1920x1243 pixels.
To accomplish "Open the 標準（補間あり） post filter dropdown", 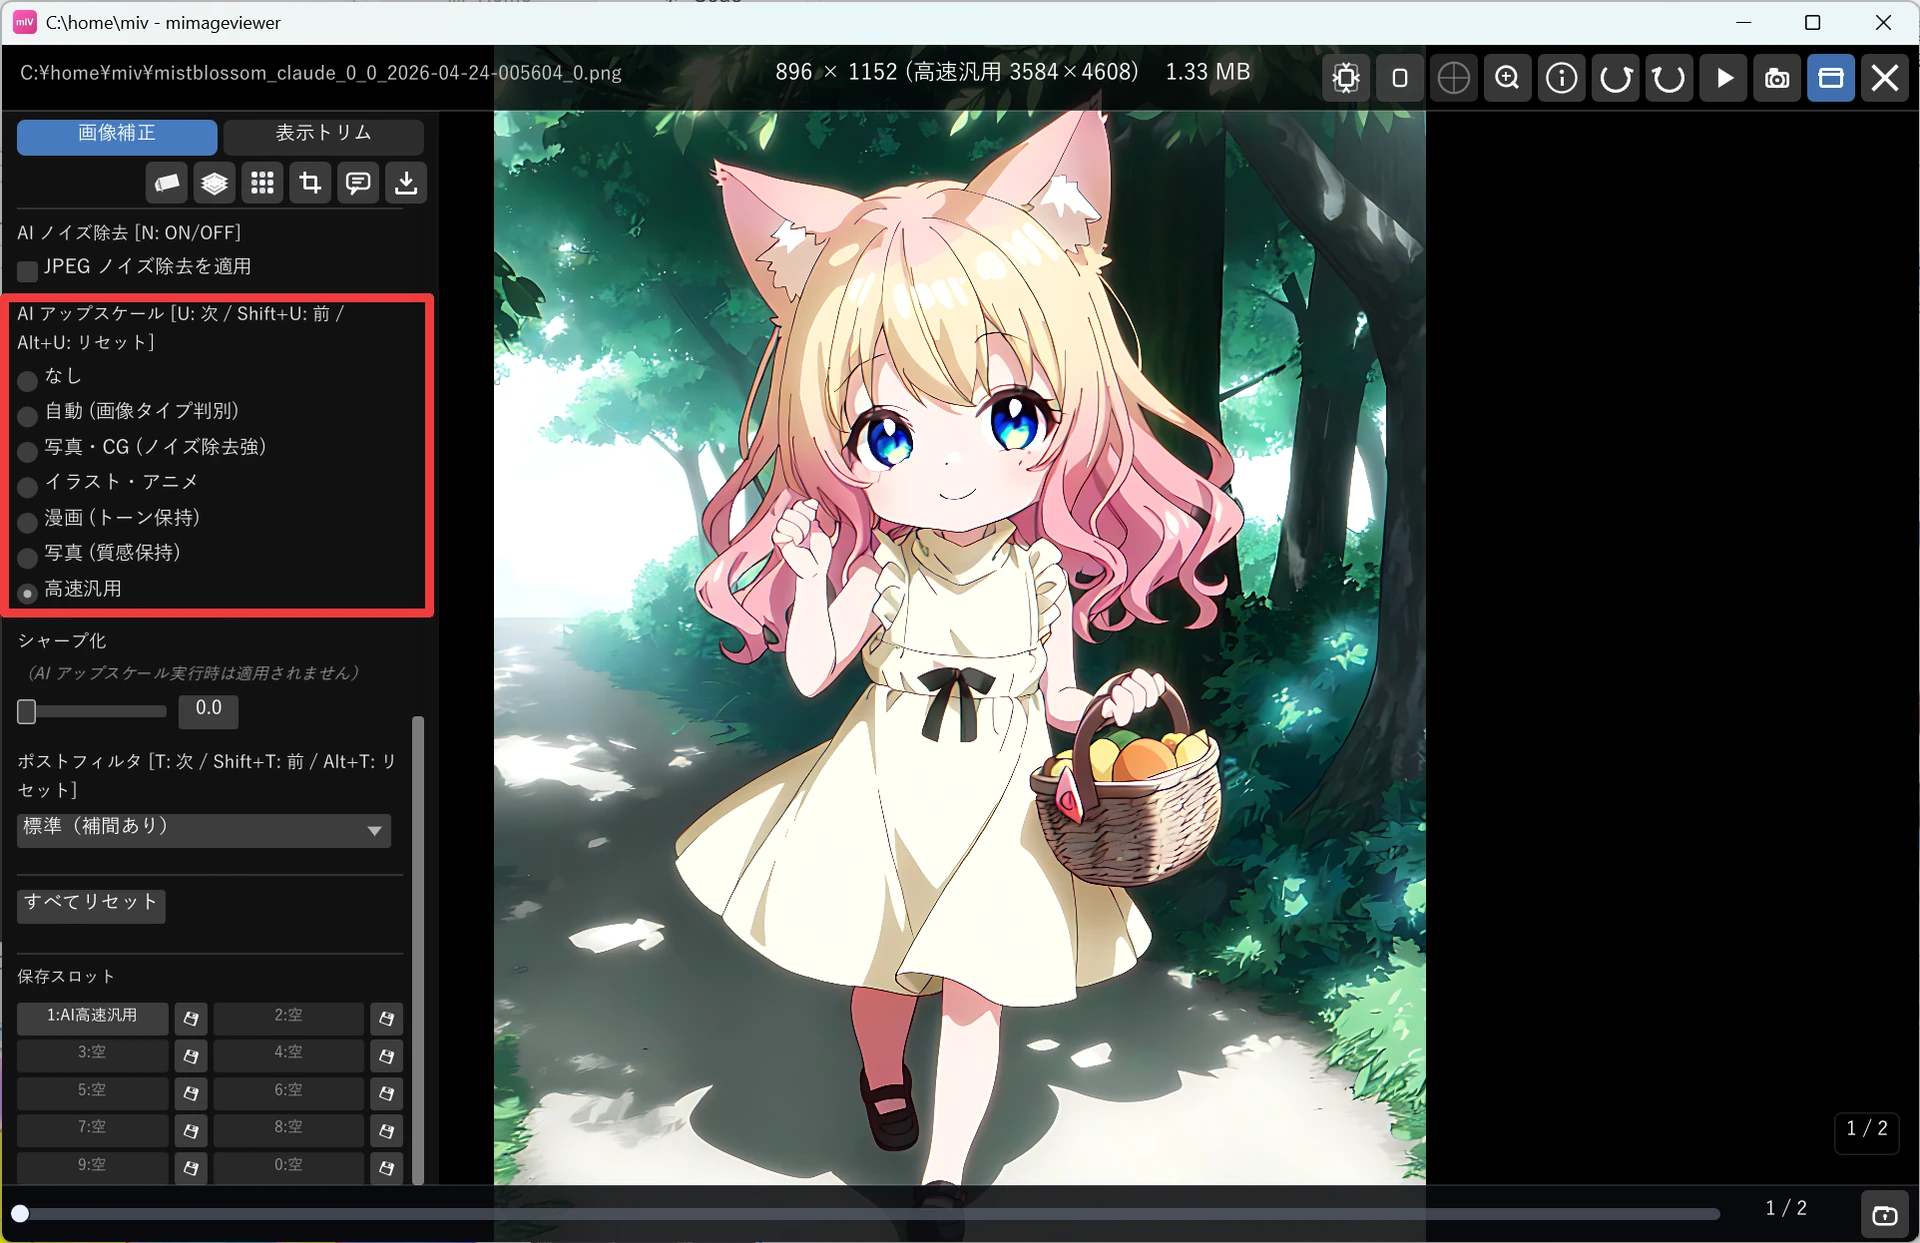I will point(204,829).
